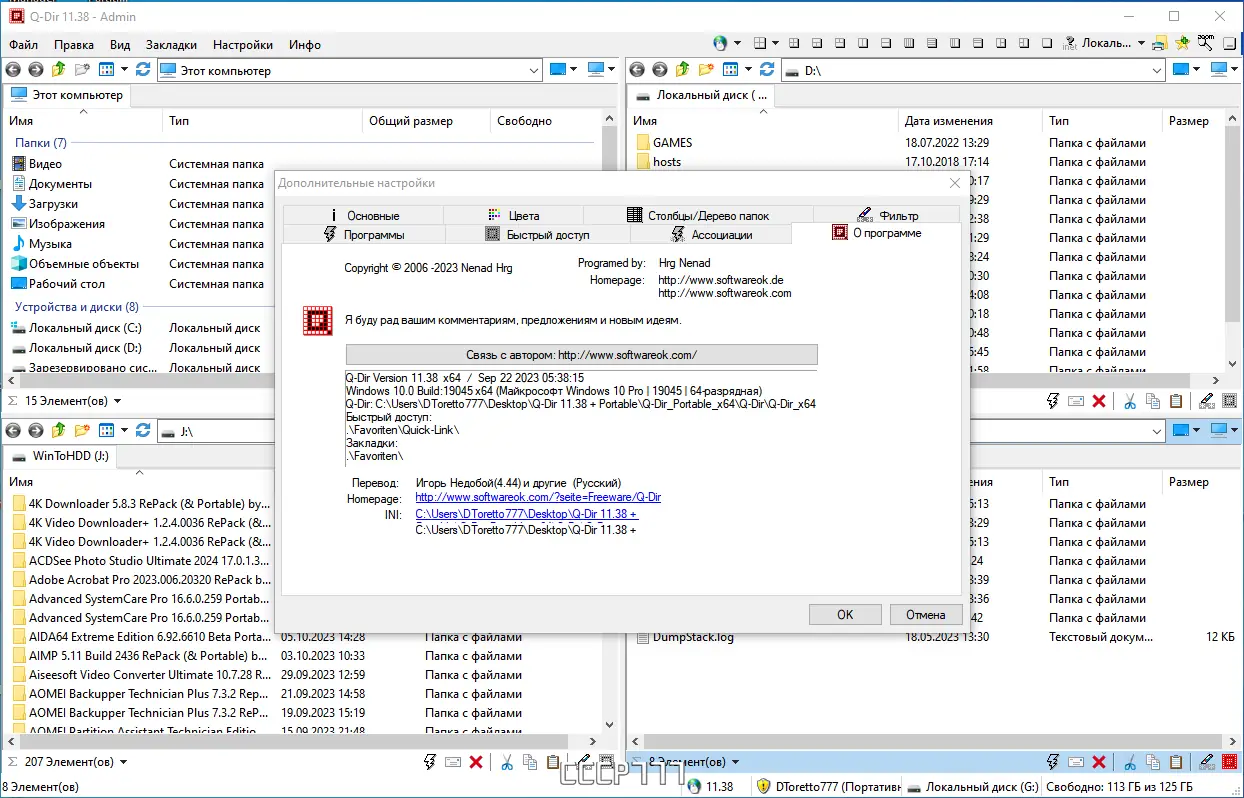The width and height of the screenshot is (1244, 798).
Task: Open the Правка menu
Action: click(74, 45)
